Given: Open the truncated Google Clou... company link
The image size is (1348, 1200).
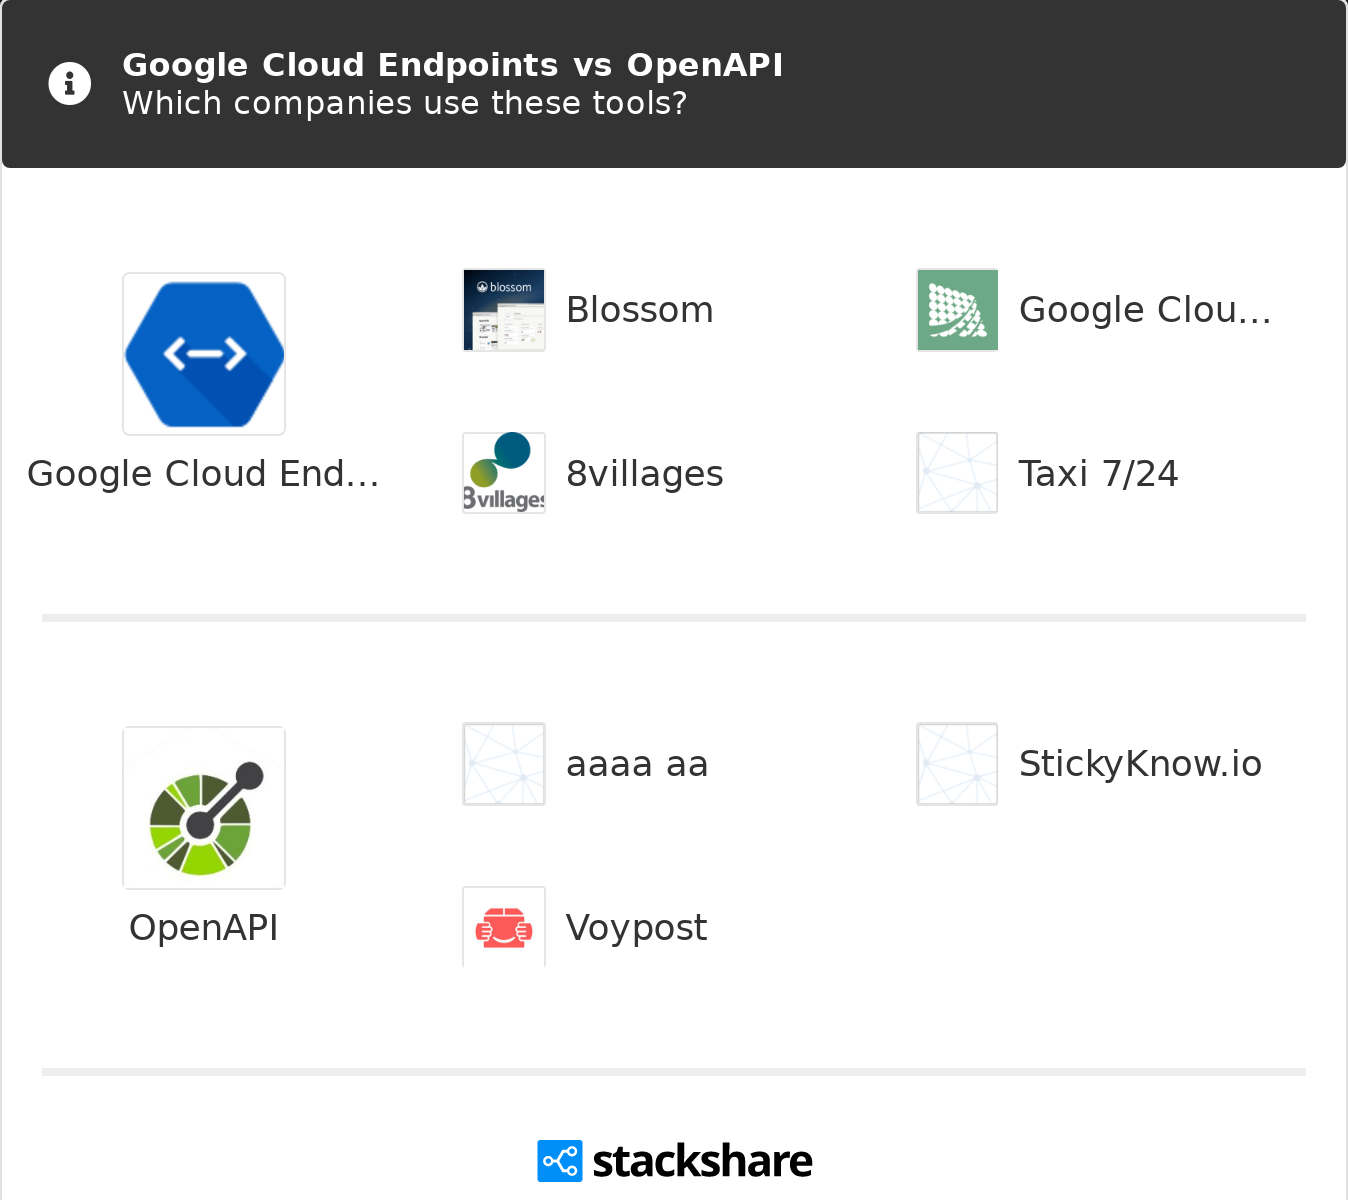Looking at the screenshot, I should pos(1144,310).
